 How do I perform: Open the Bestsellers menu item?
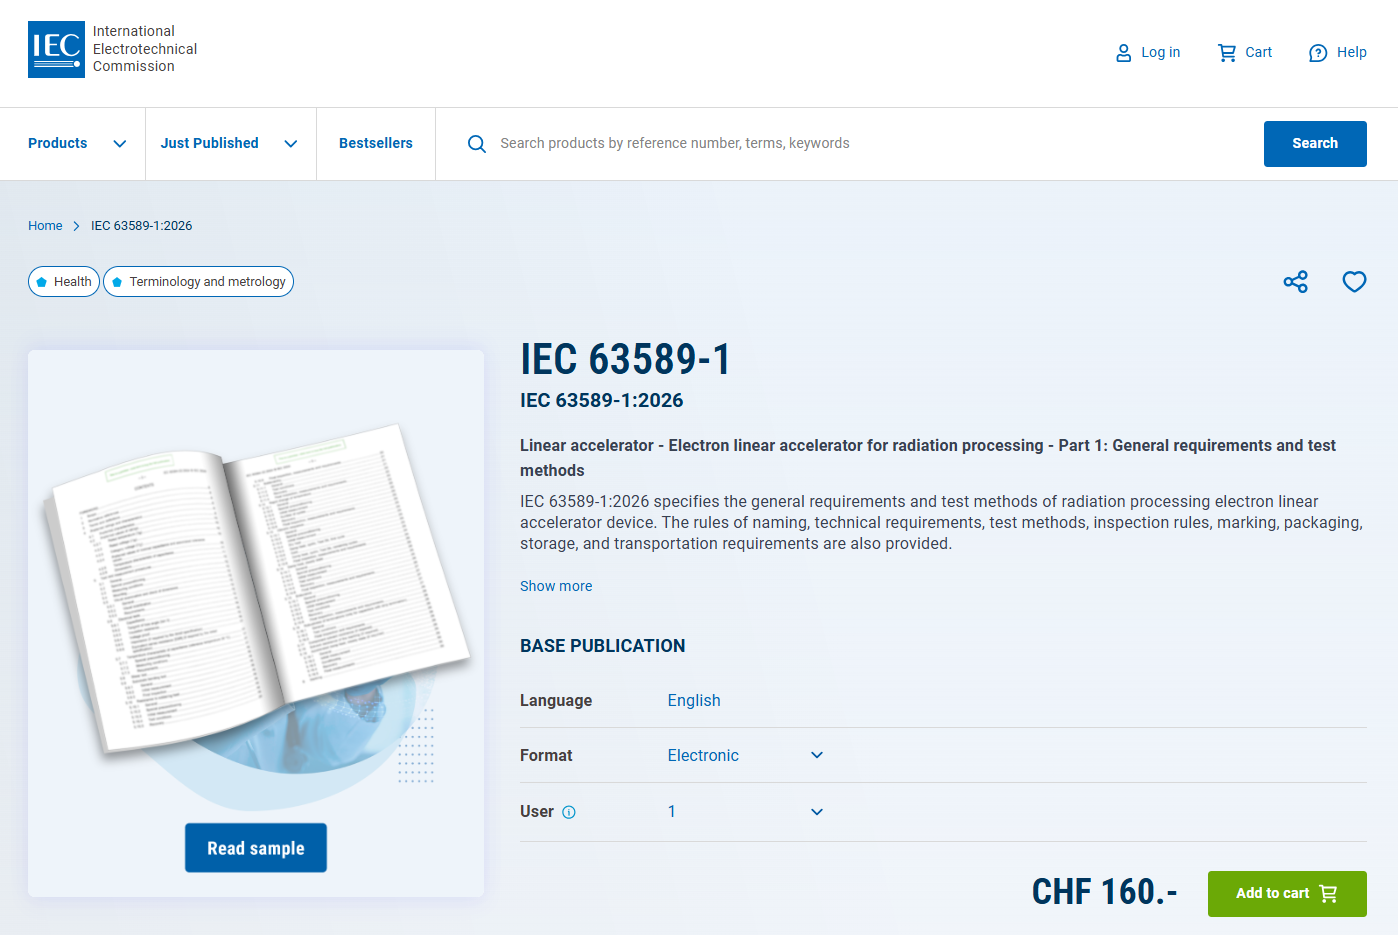[376, 144]
